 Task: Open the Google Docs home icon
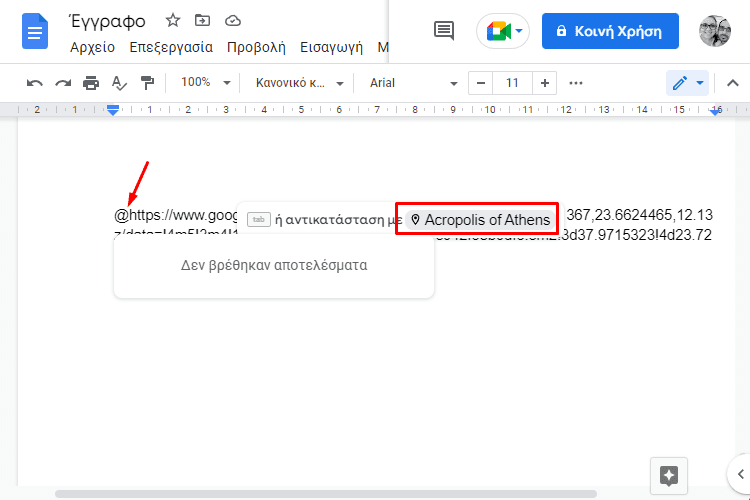[35, 32]
